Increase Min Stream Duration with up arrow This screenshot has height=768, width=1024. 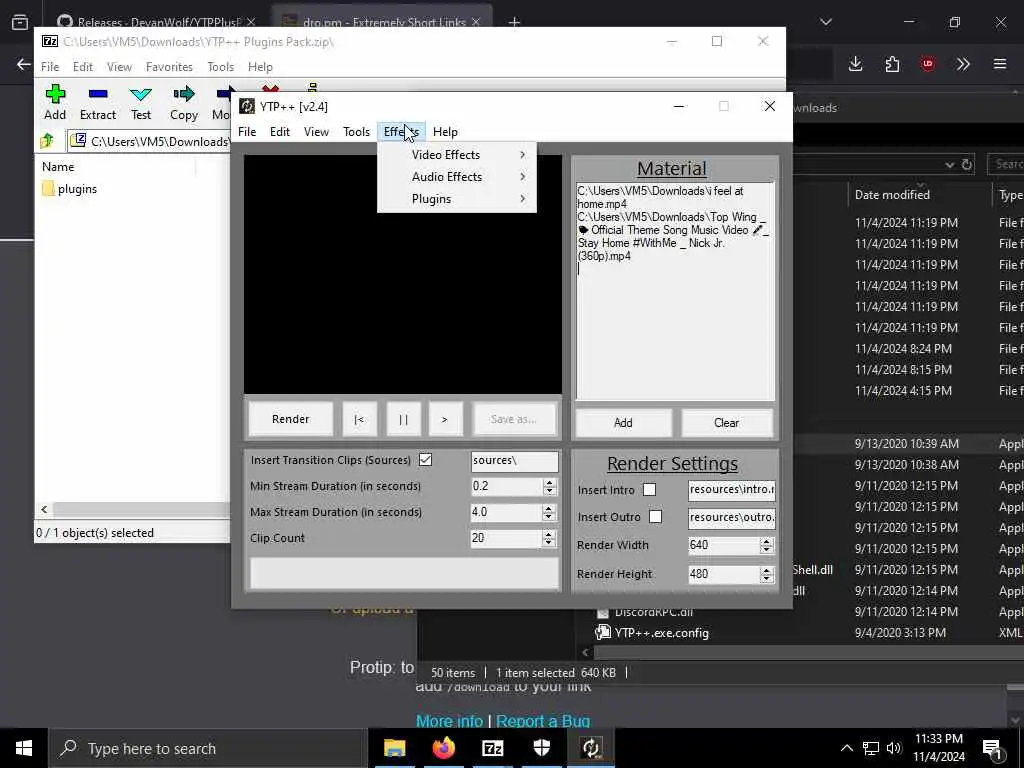point(549,482)
